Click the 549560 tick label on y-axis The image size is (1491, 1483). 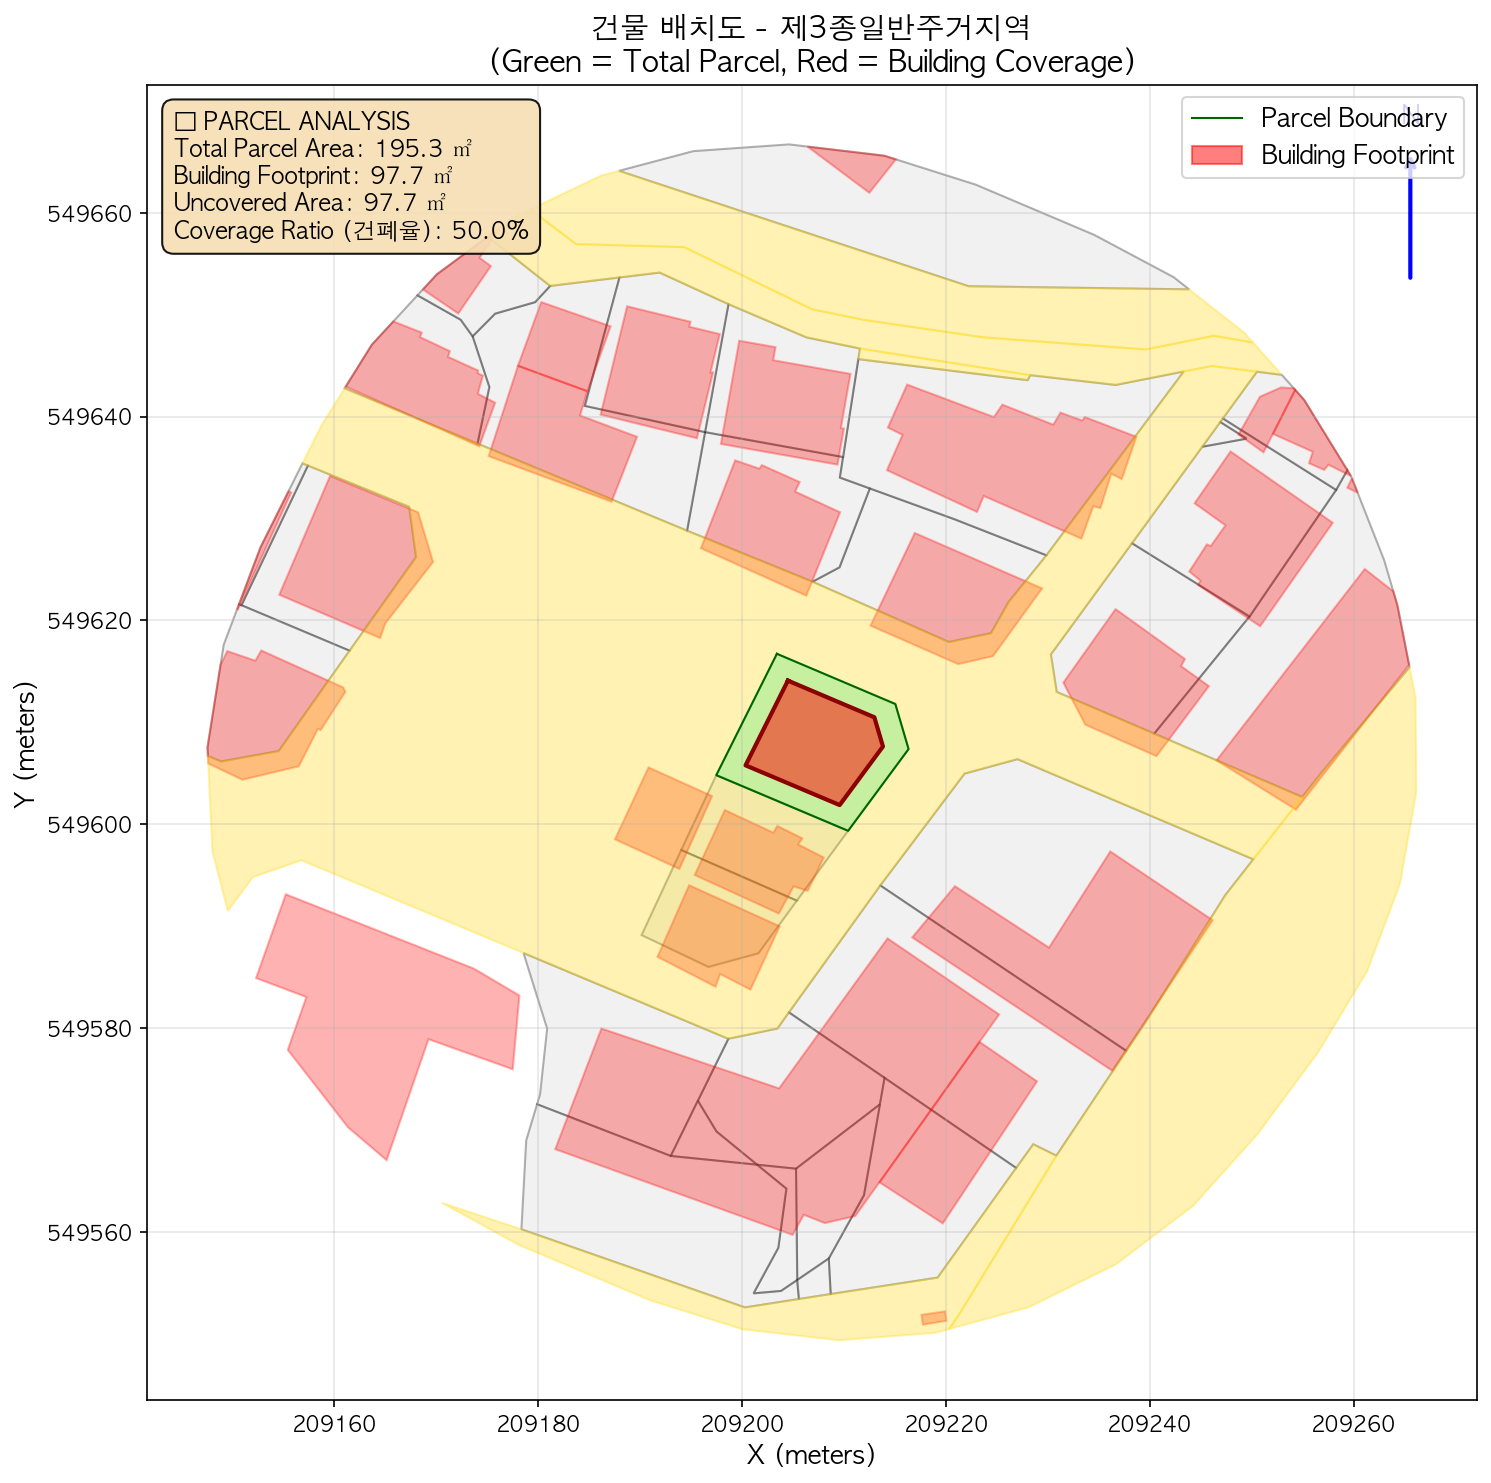pyautogui.click(x=91, y=1233)
